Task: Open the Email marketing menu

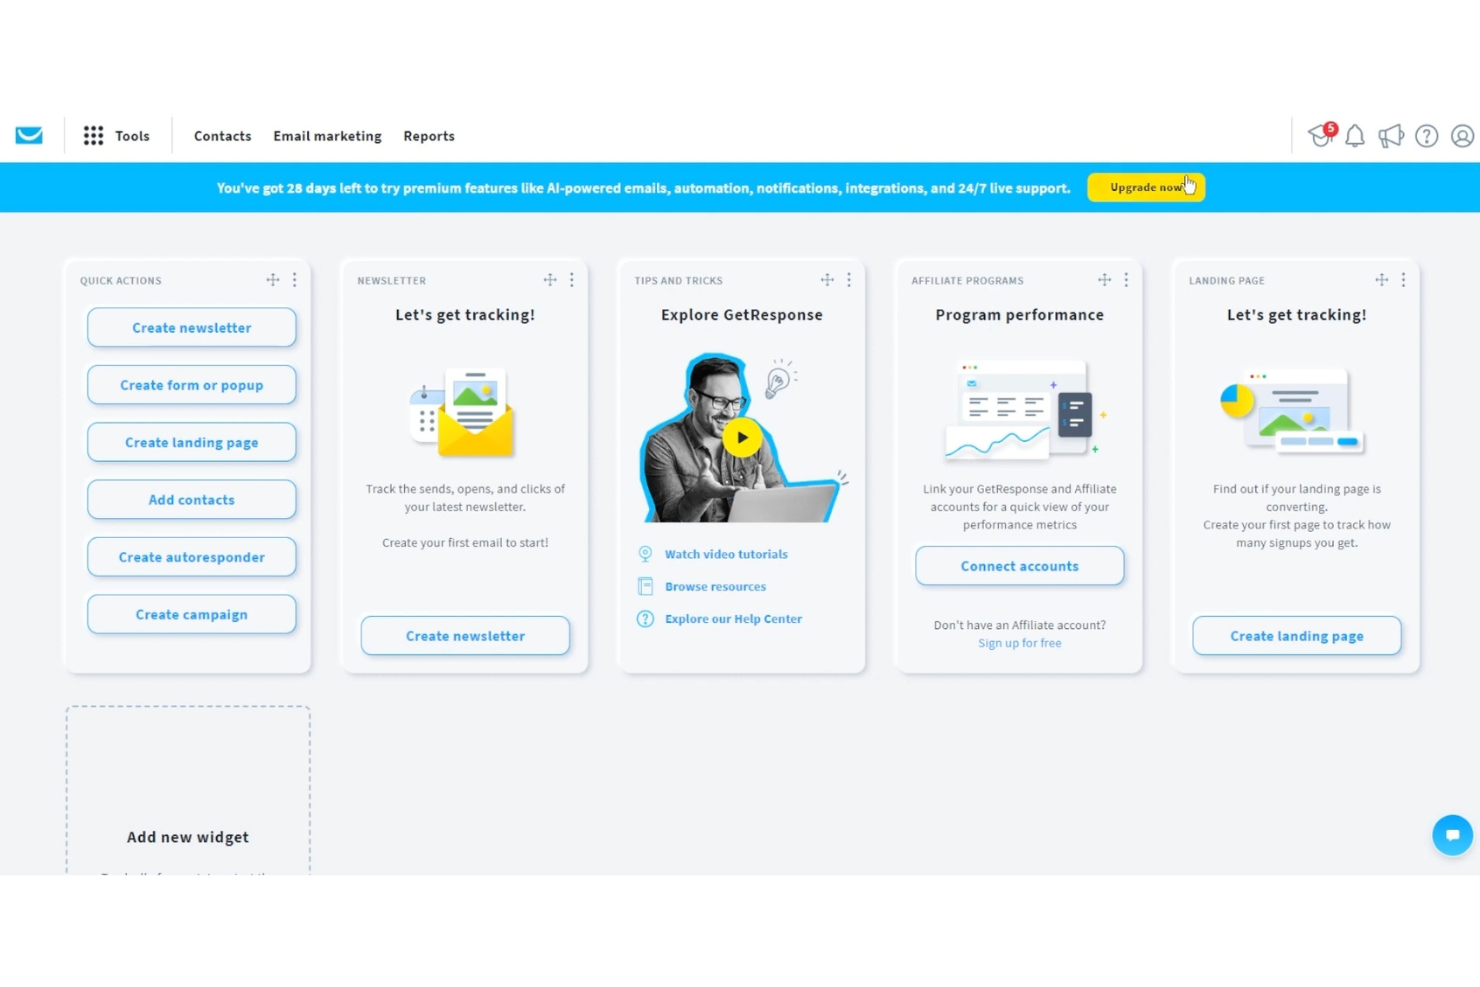Action: tap(328, 136)
